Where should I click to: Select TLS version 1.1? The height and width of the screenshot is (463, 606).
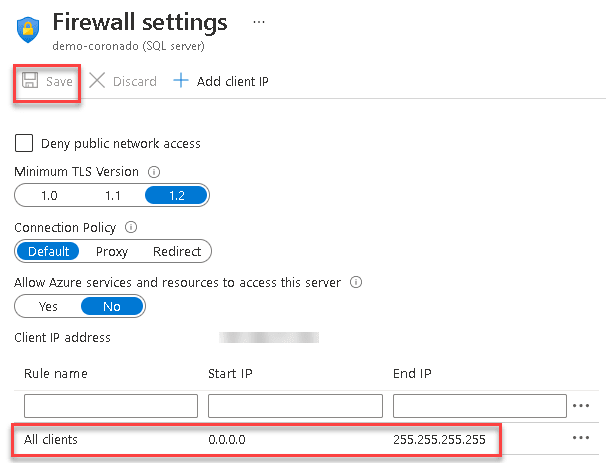click(113, 195)
